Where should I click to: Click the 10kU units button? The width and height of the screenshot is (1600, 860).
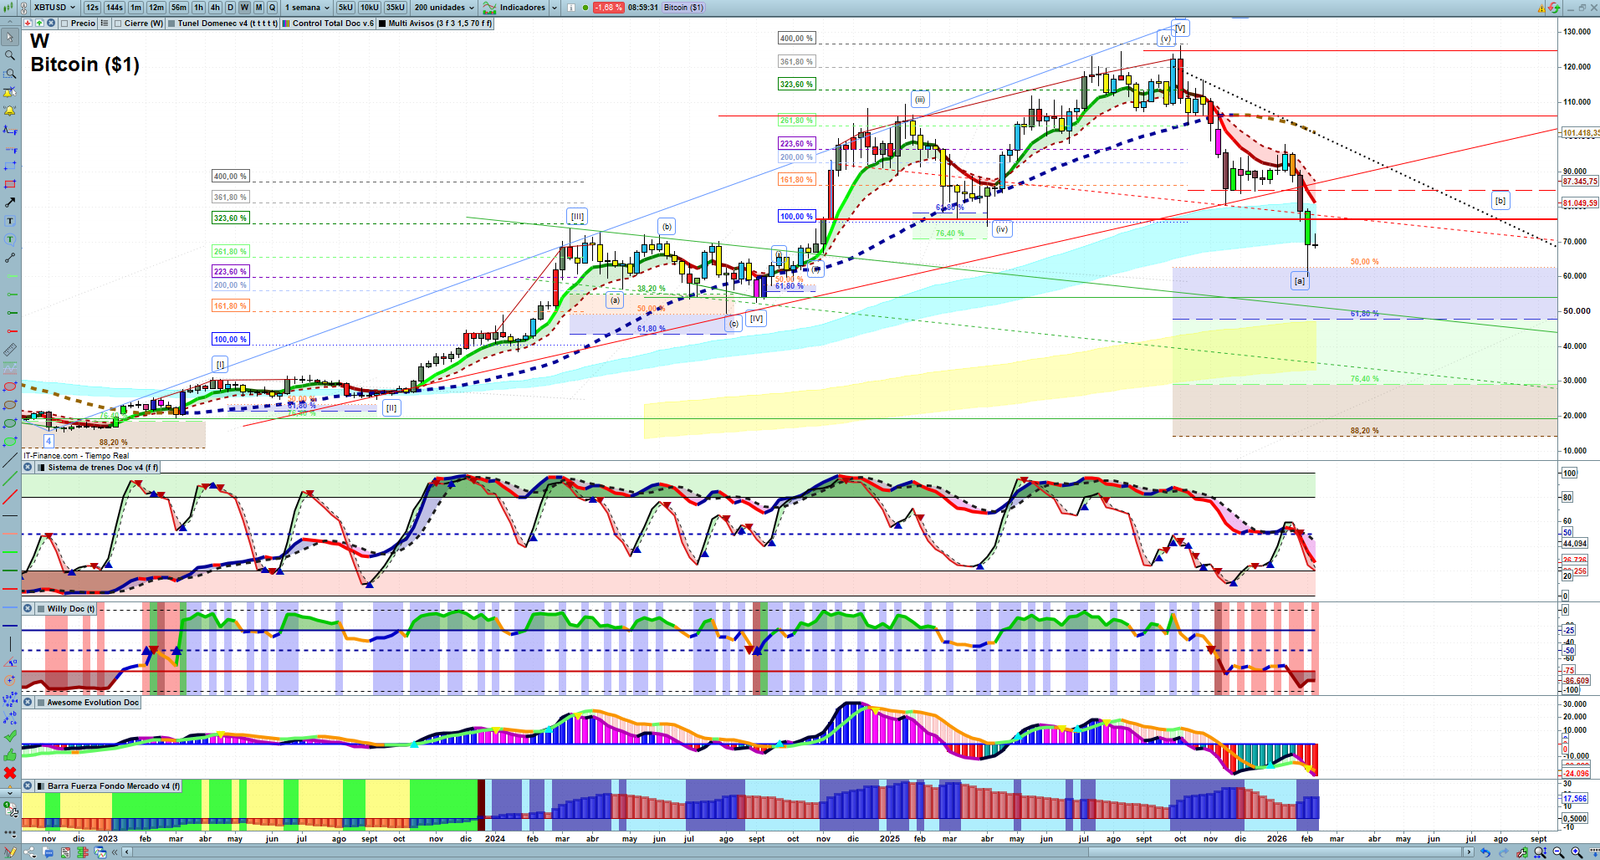click(369, 7)
